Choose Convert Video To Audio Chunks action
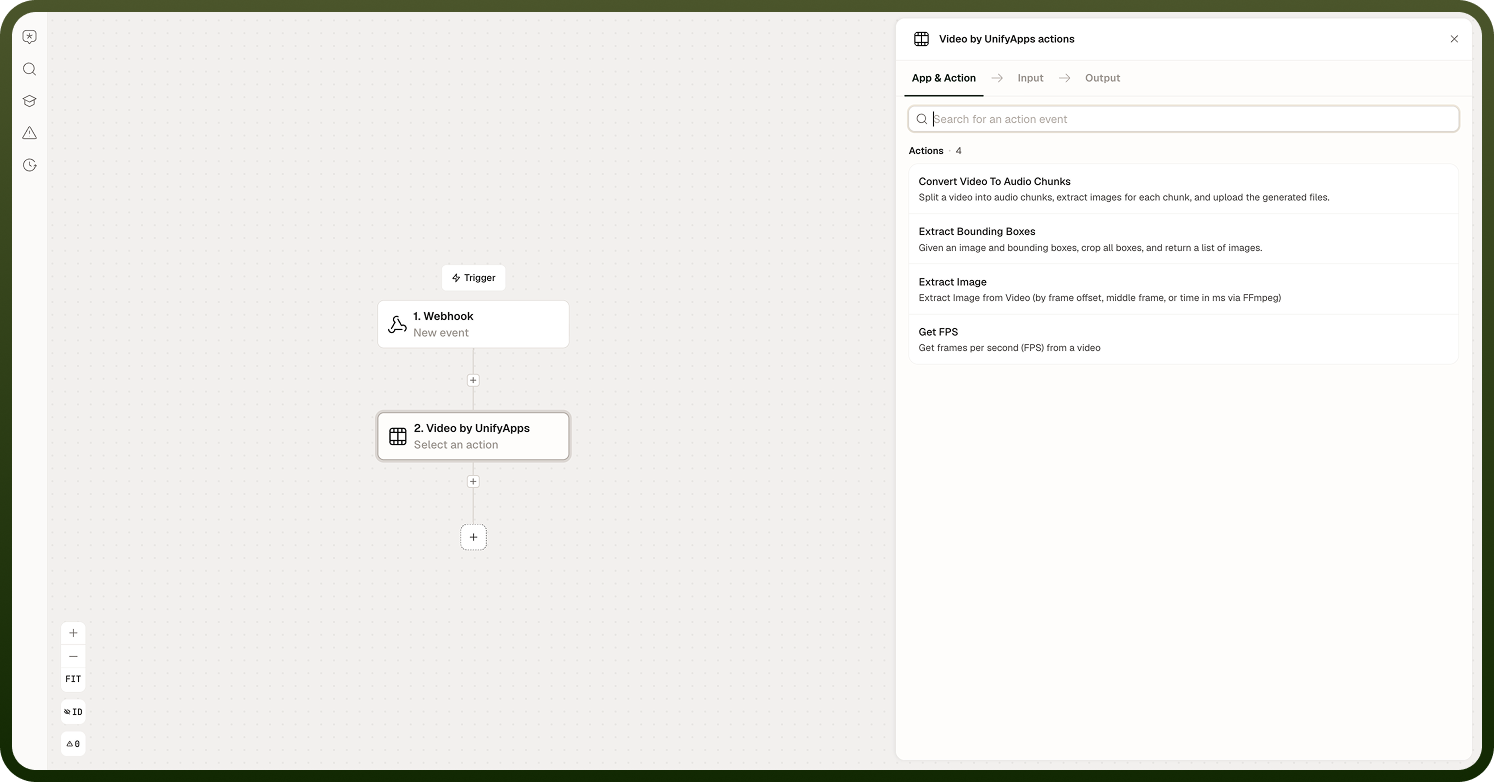This screenshot has width=1494, height=782. 1183,189
